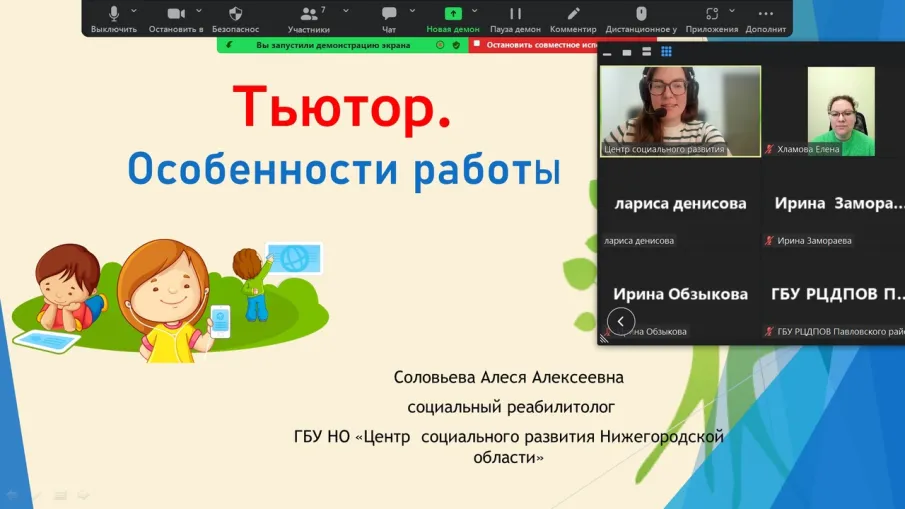Click the green sharing status bar text

(333, 45)
